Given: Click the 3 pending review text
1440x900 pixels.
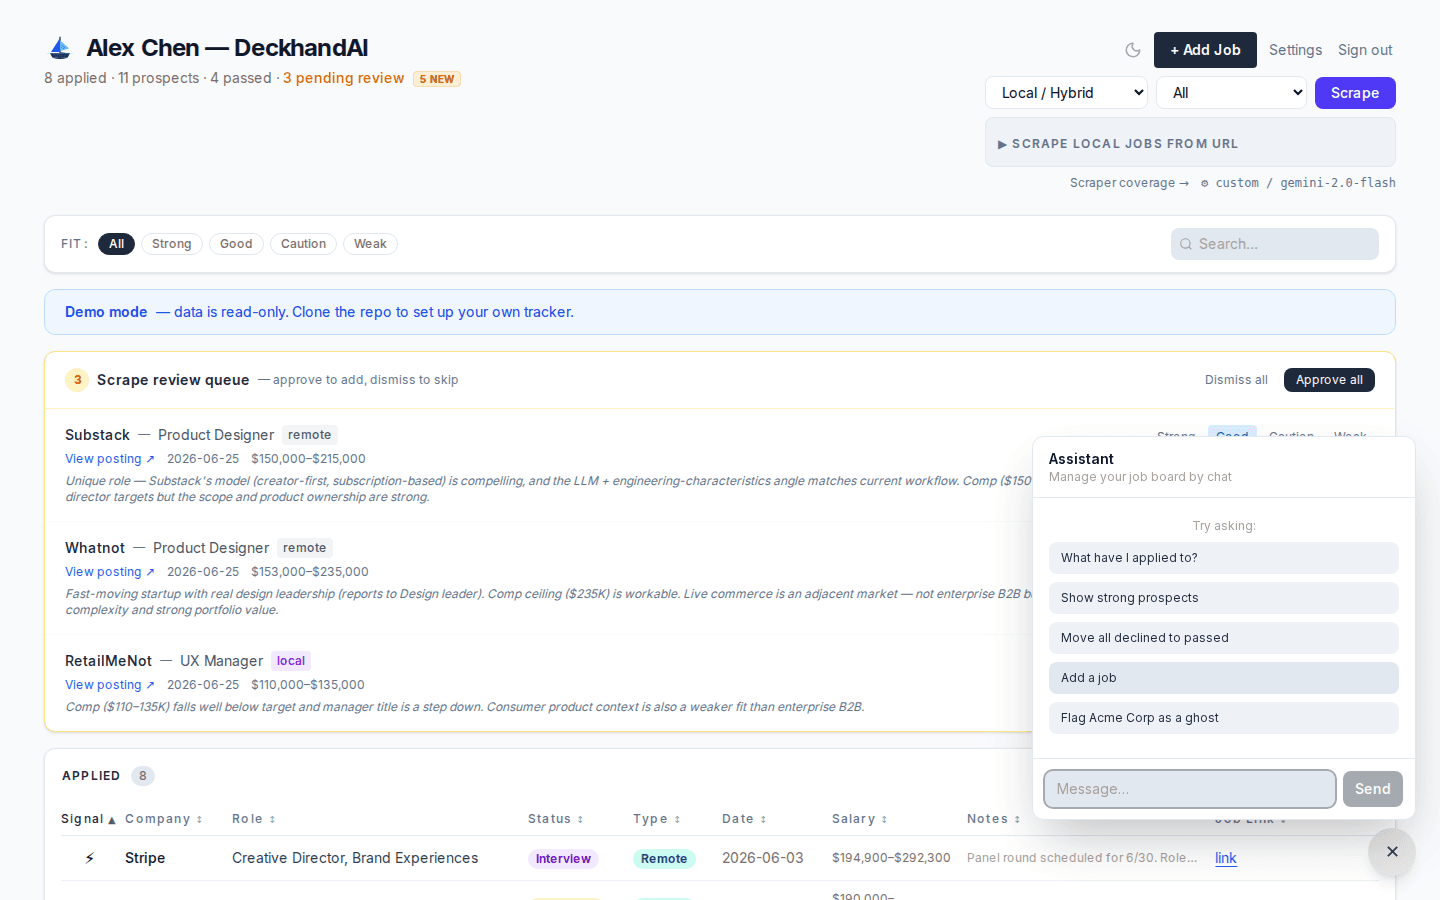Looking at the screenshot, I should [343, 78].
